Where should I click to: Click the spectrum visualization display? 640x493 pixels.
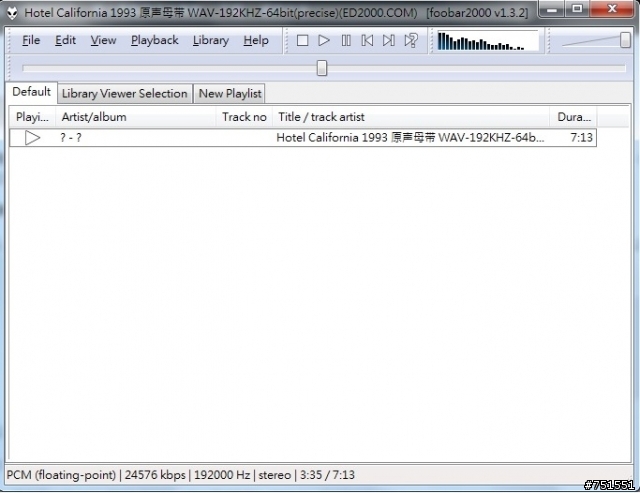click(488, 41)
